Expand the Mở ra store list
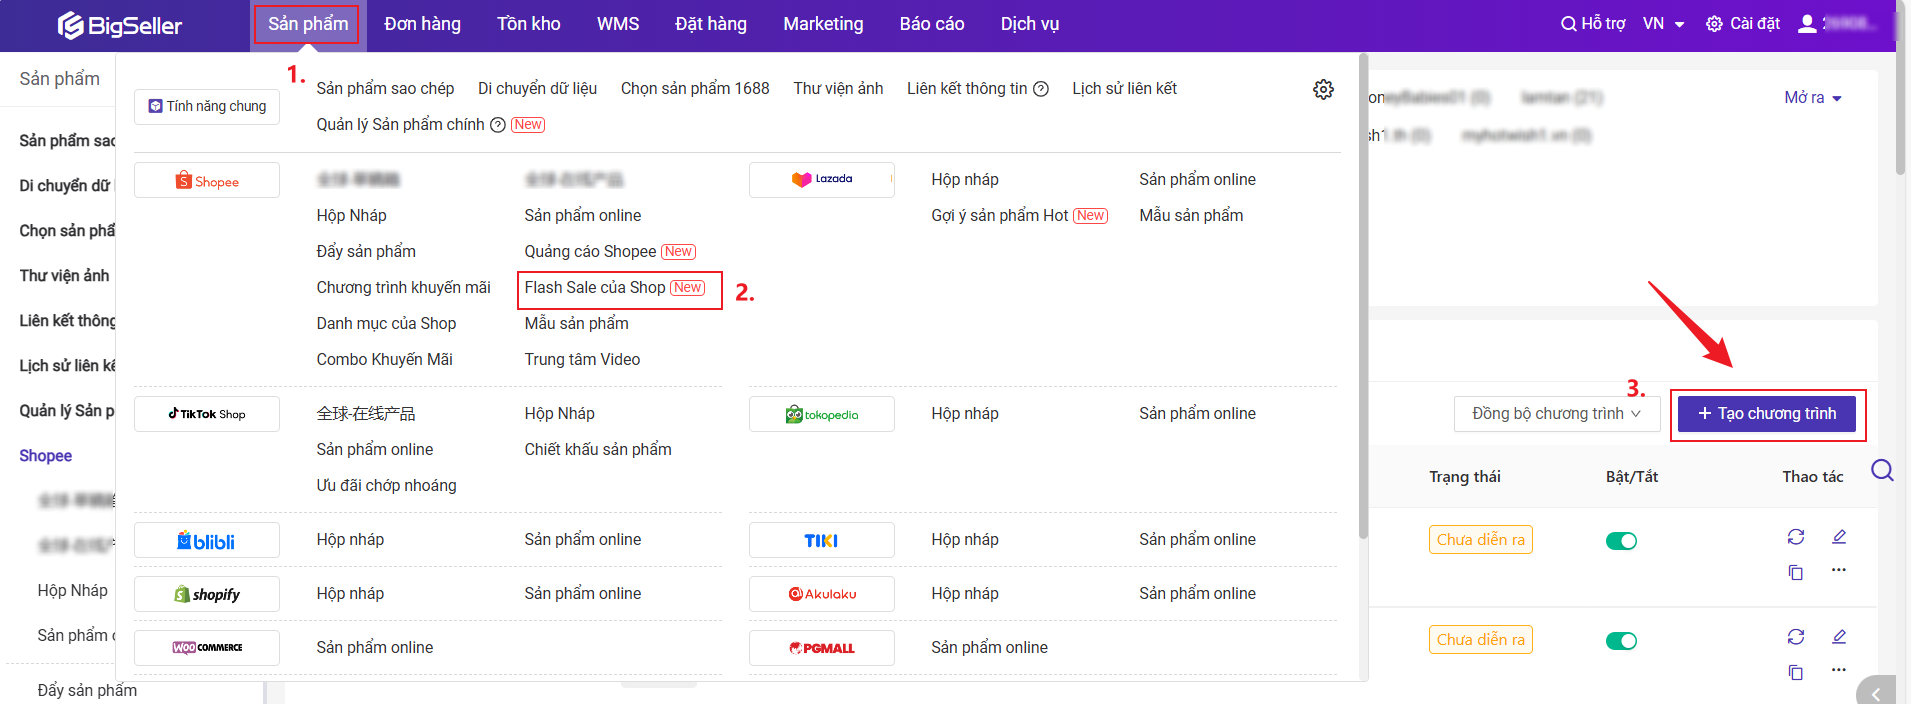The image size is (1911, 704). tap(1812, 98)
